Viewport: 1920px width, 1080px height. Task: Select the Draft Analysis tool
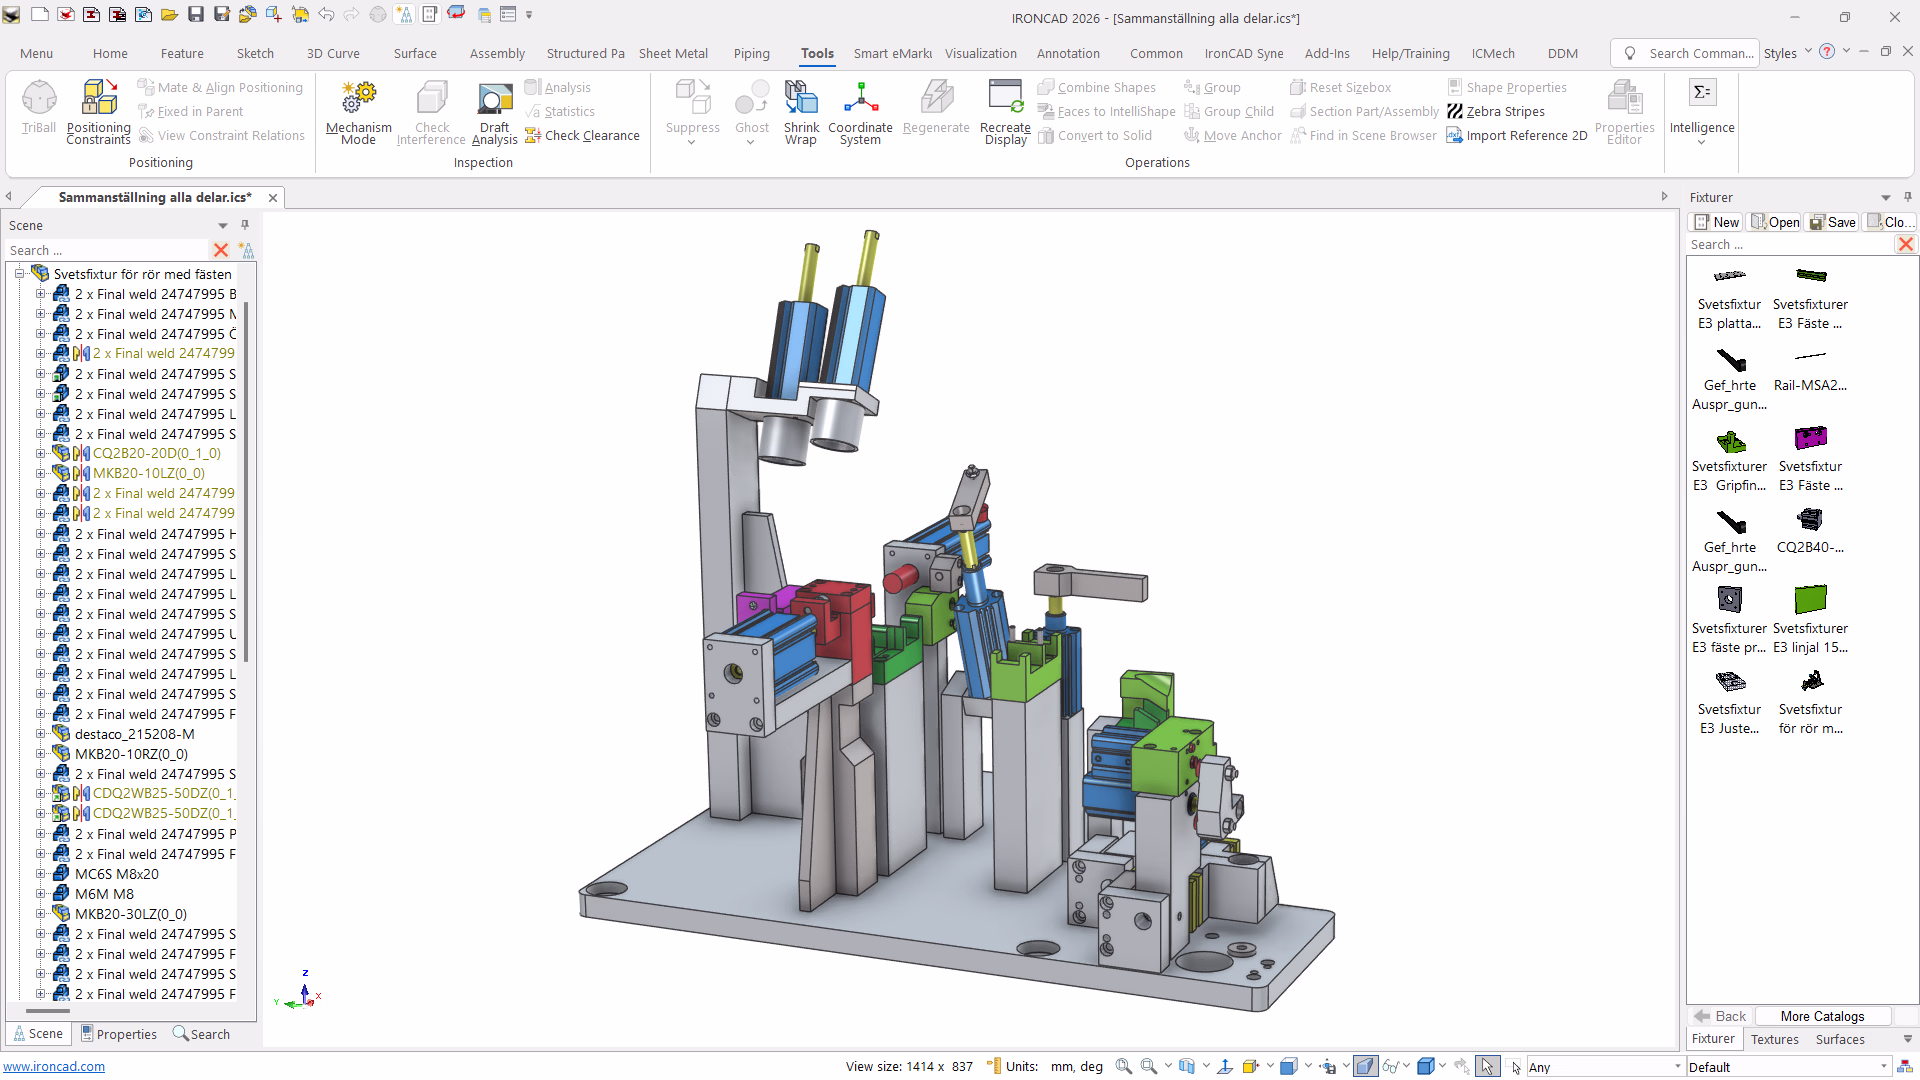494,107
